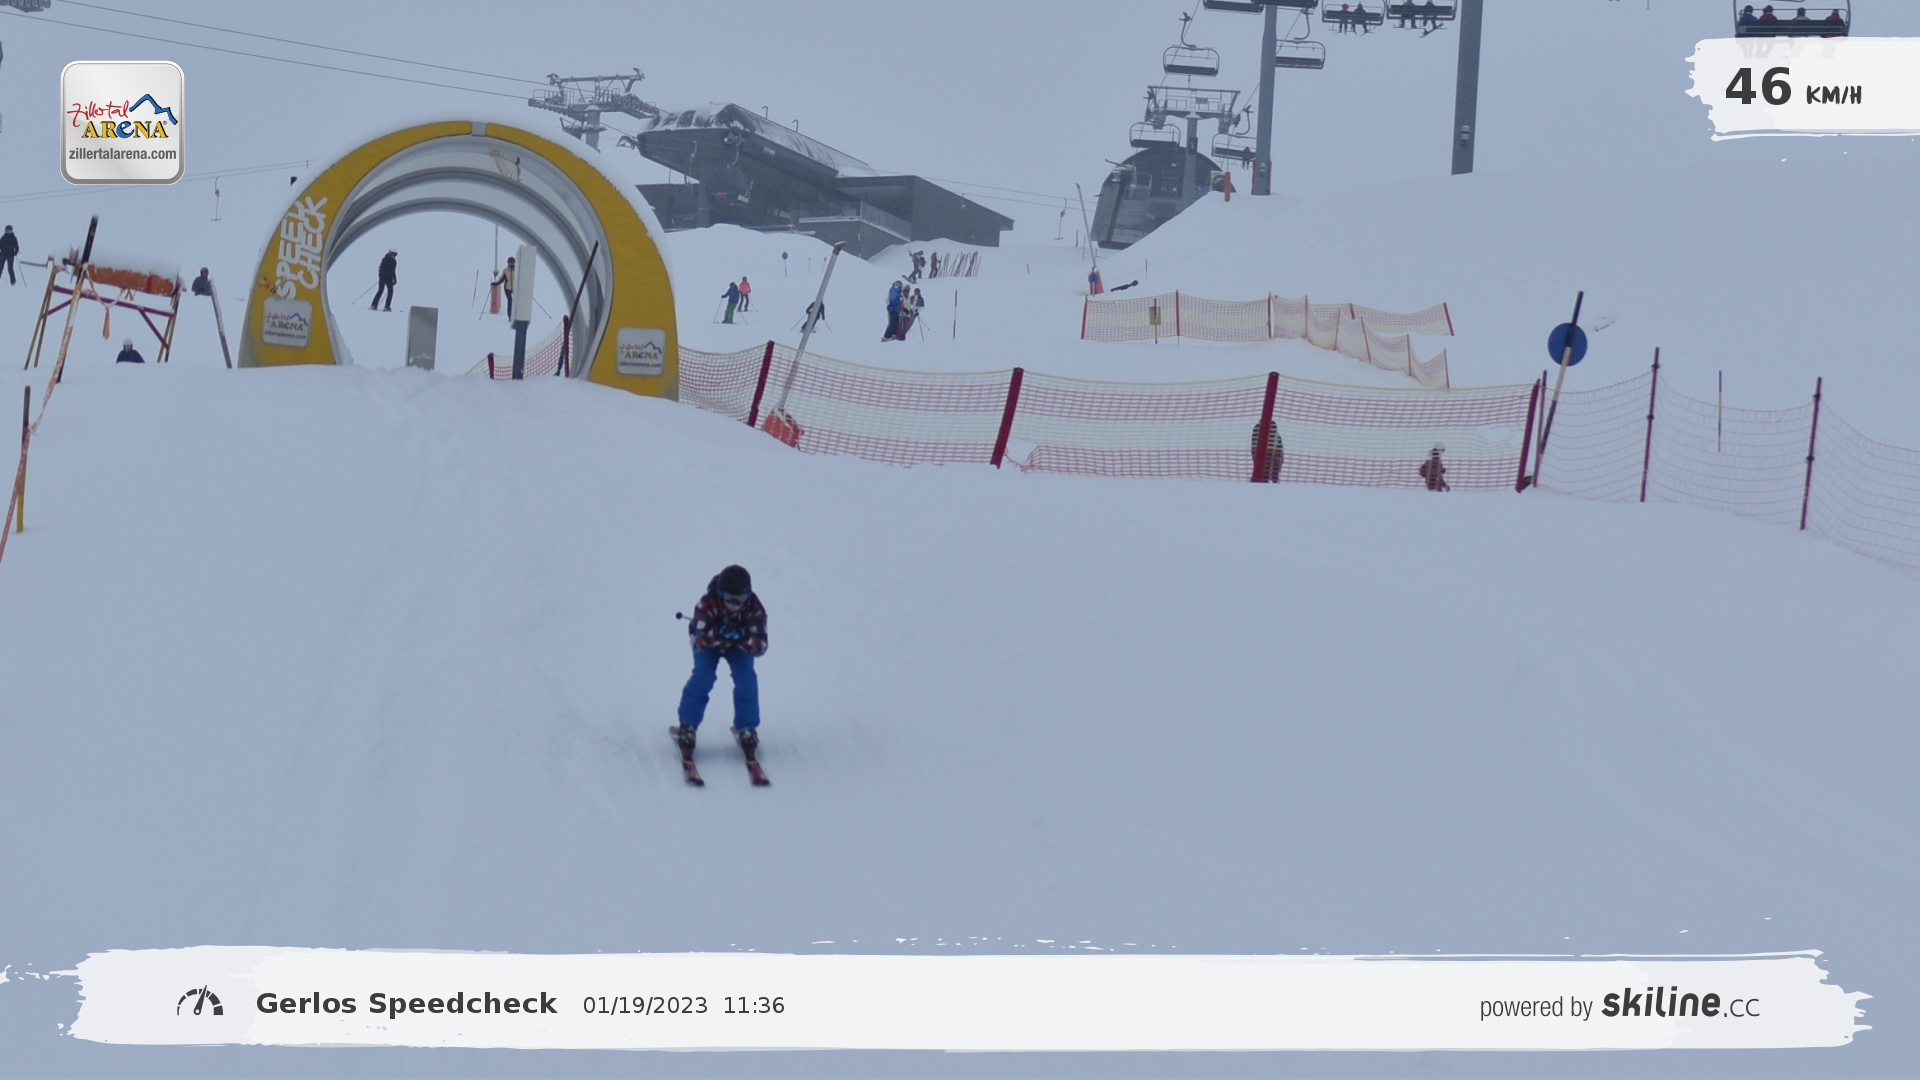1920x1080 pixels.
Task: Click the speedometer icon in the bottom banner
Action: [200, 1002]
